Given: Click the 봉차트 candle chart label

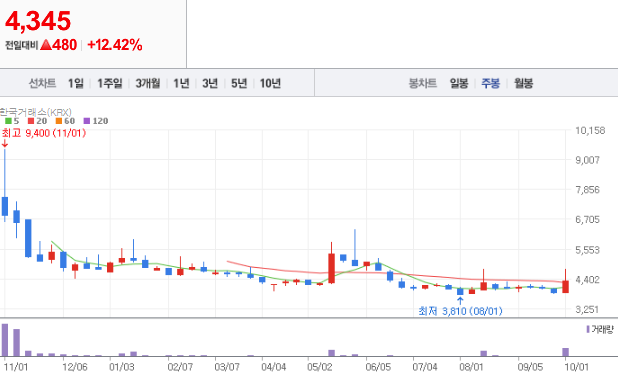Looking at the screenshot, I should coord(423,83).
